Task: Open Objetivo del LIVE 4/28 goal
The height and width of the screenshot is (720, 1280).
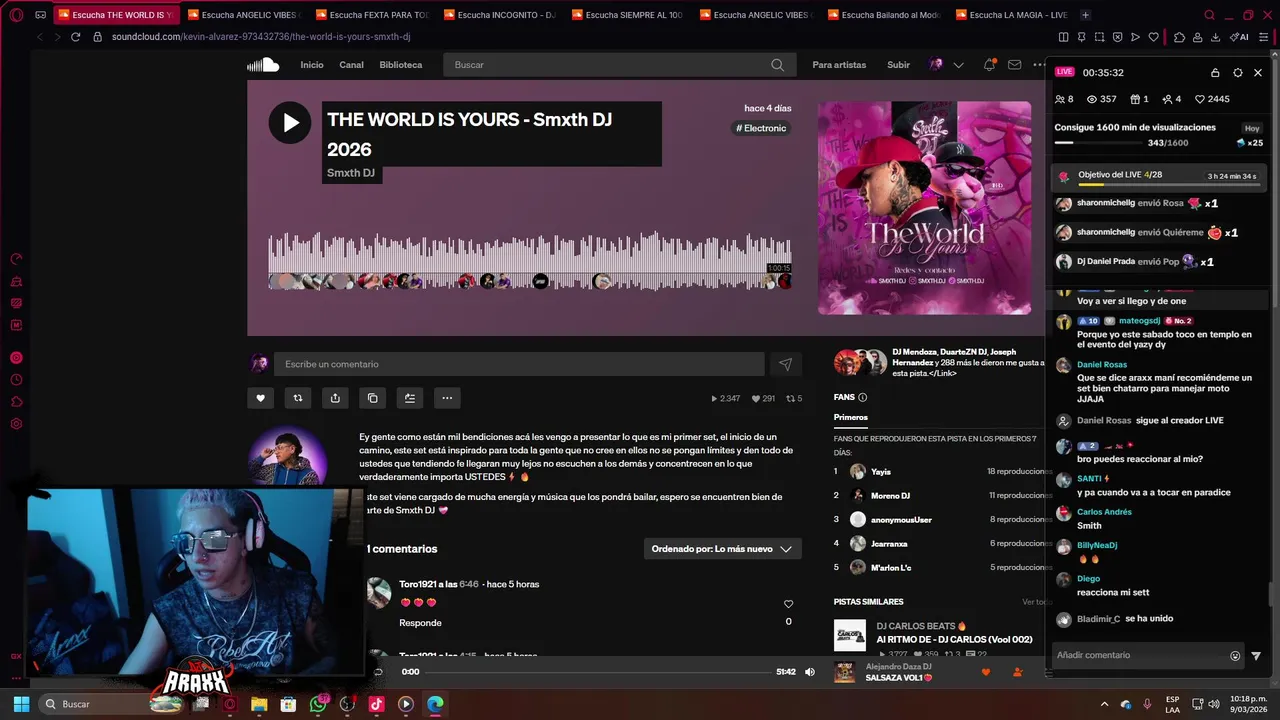Action: pos(1160,176)
